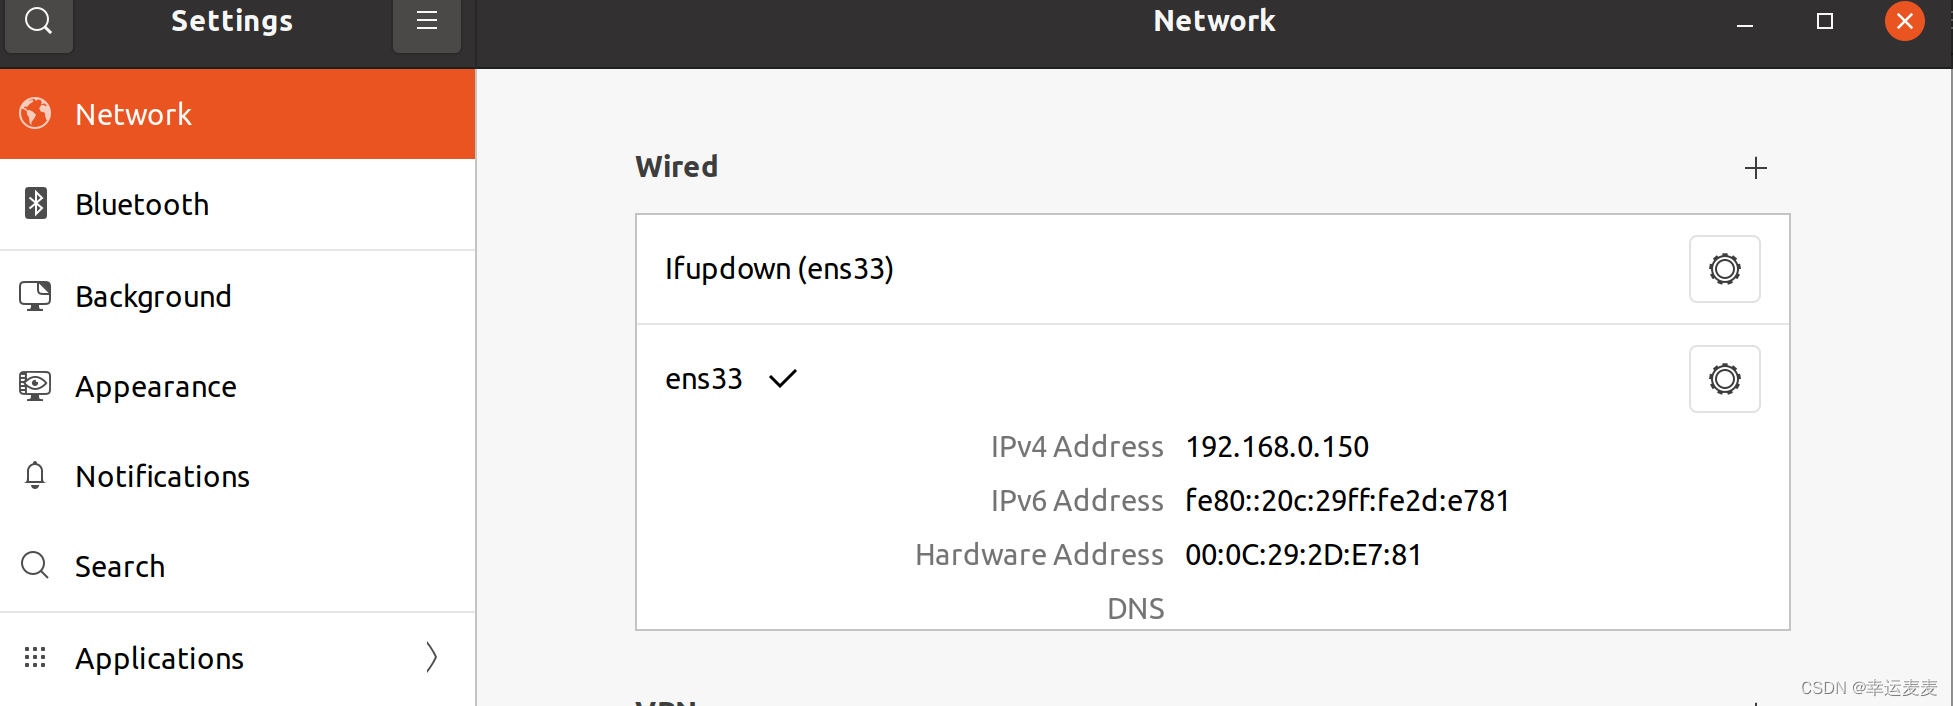Open settings gear for ens33 connection
Viewport: 1953px width, 706px height.
[x=1724, y=378]
